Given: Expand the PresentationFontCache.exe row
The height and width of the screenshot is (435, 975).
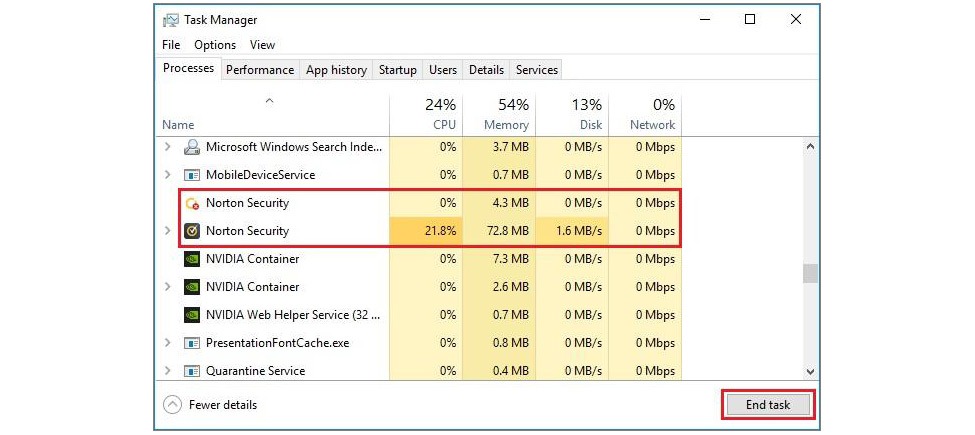Looking at the screenshot, I should click(x=167, y=343).
